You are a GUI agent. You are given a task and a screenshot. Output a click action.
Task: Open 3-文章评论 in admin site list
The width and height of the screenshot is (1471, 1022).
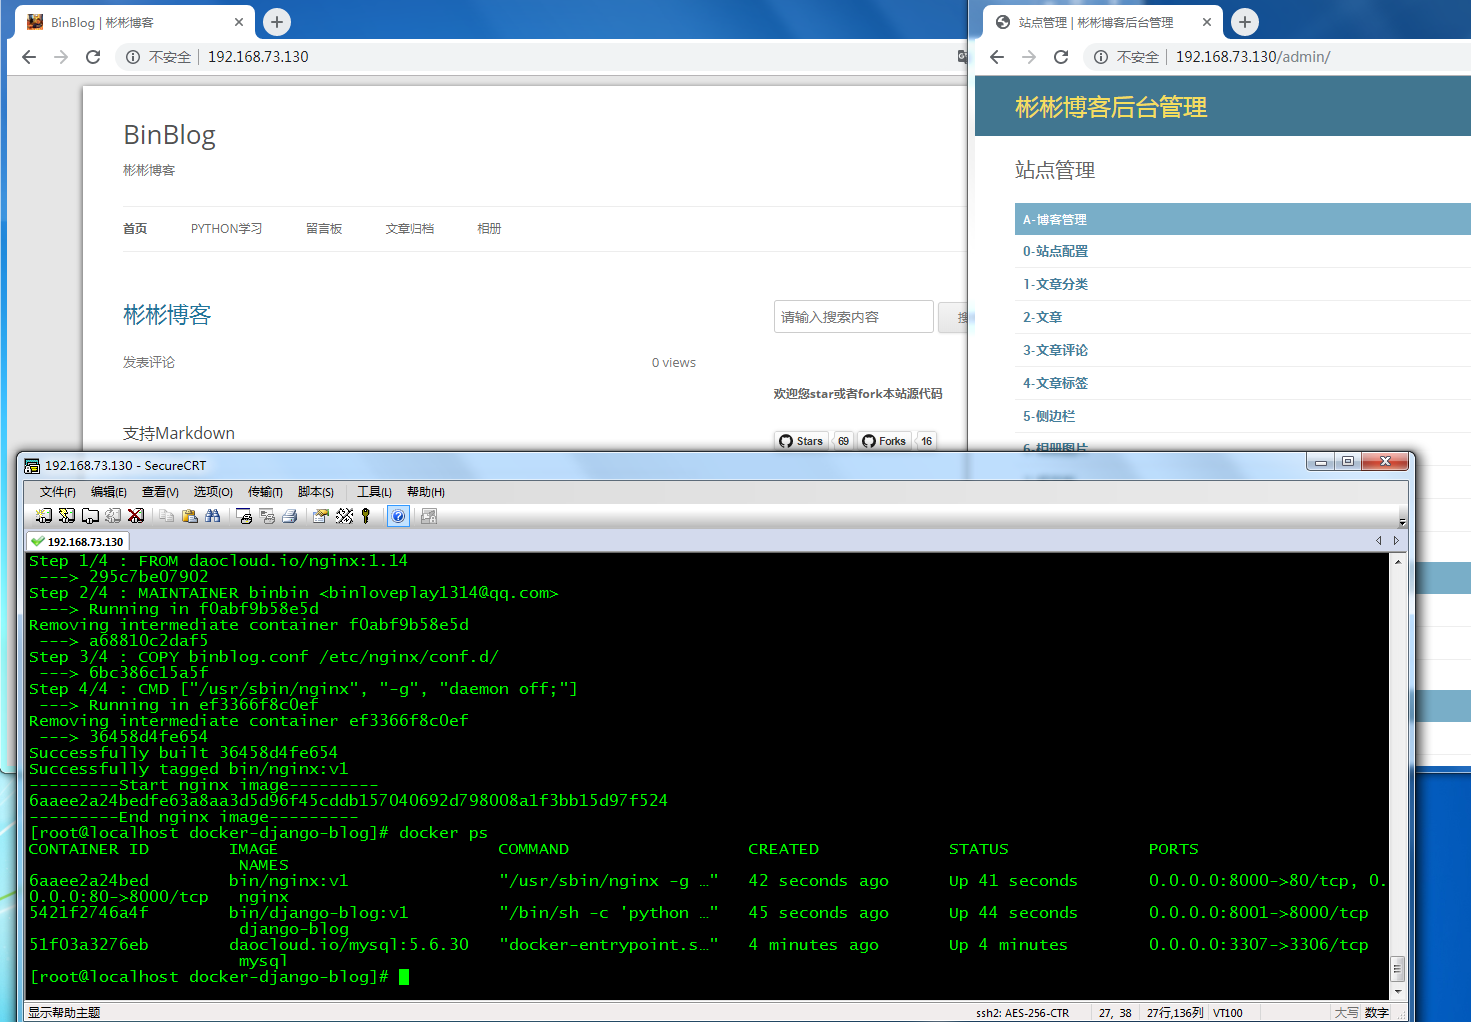point(1055,351)
